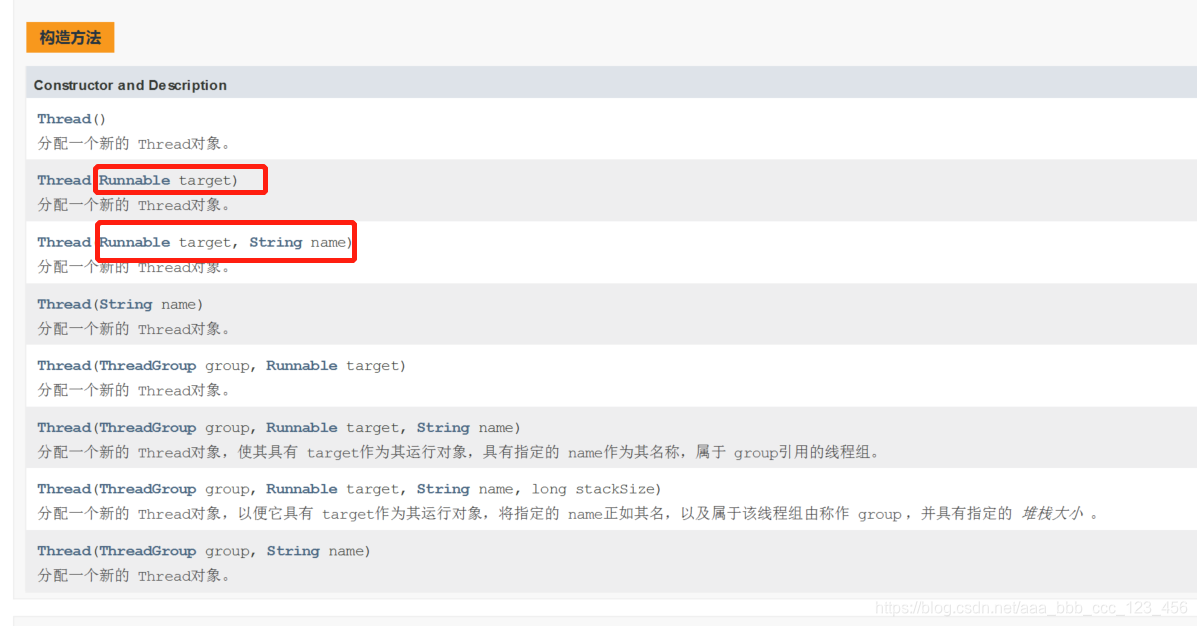Click the orange 构造方法 section heading
Screen dimensions: 1197x626
click(70, 37)
